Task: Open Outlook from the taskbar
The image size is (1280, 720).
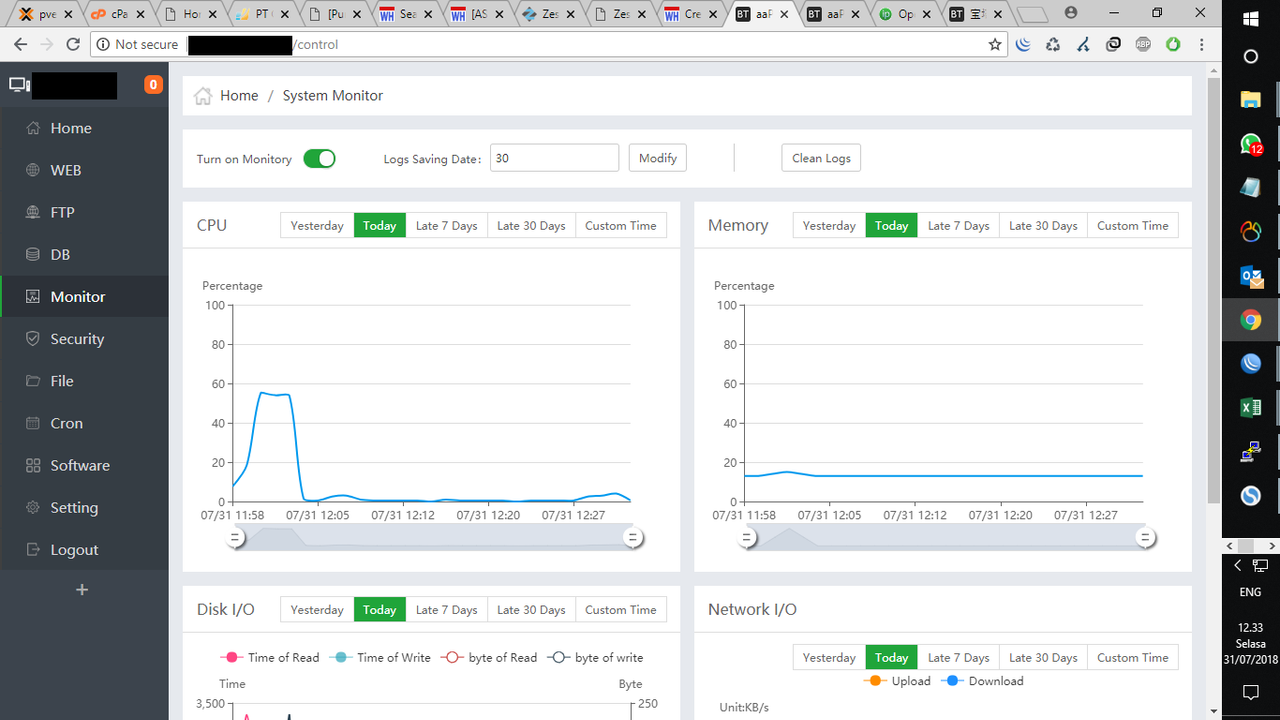Action: [x=1250, y=276]
